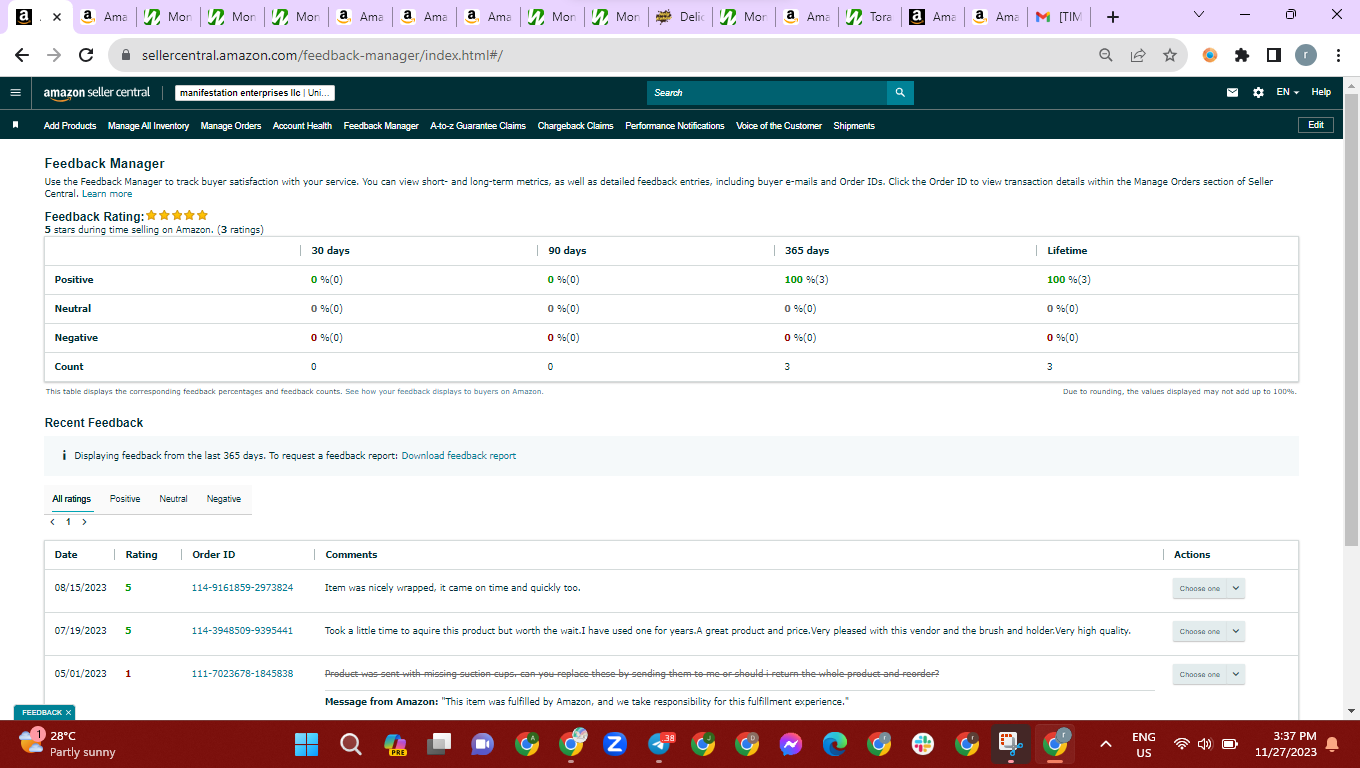The image size is (1360, 768).
Task: Open the manifestation enterprises llc account switcher
Action: (x=254, y=93)
